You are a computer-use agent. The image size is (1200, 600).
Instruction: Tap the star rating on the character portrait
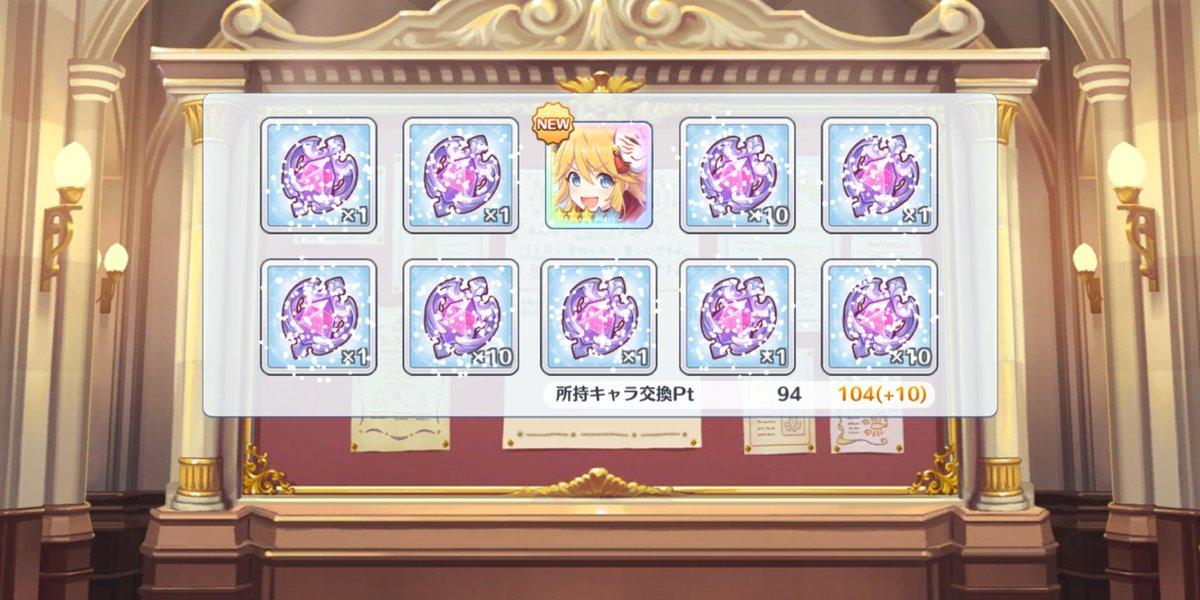click(565, 217)
